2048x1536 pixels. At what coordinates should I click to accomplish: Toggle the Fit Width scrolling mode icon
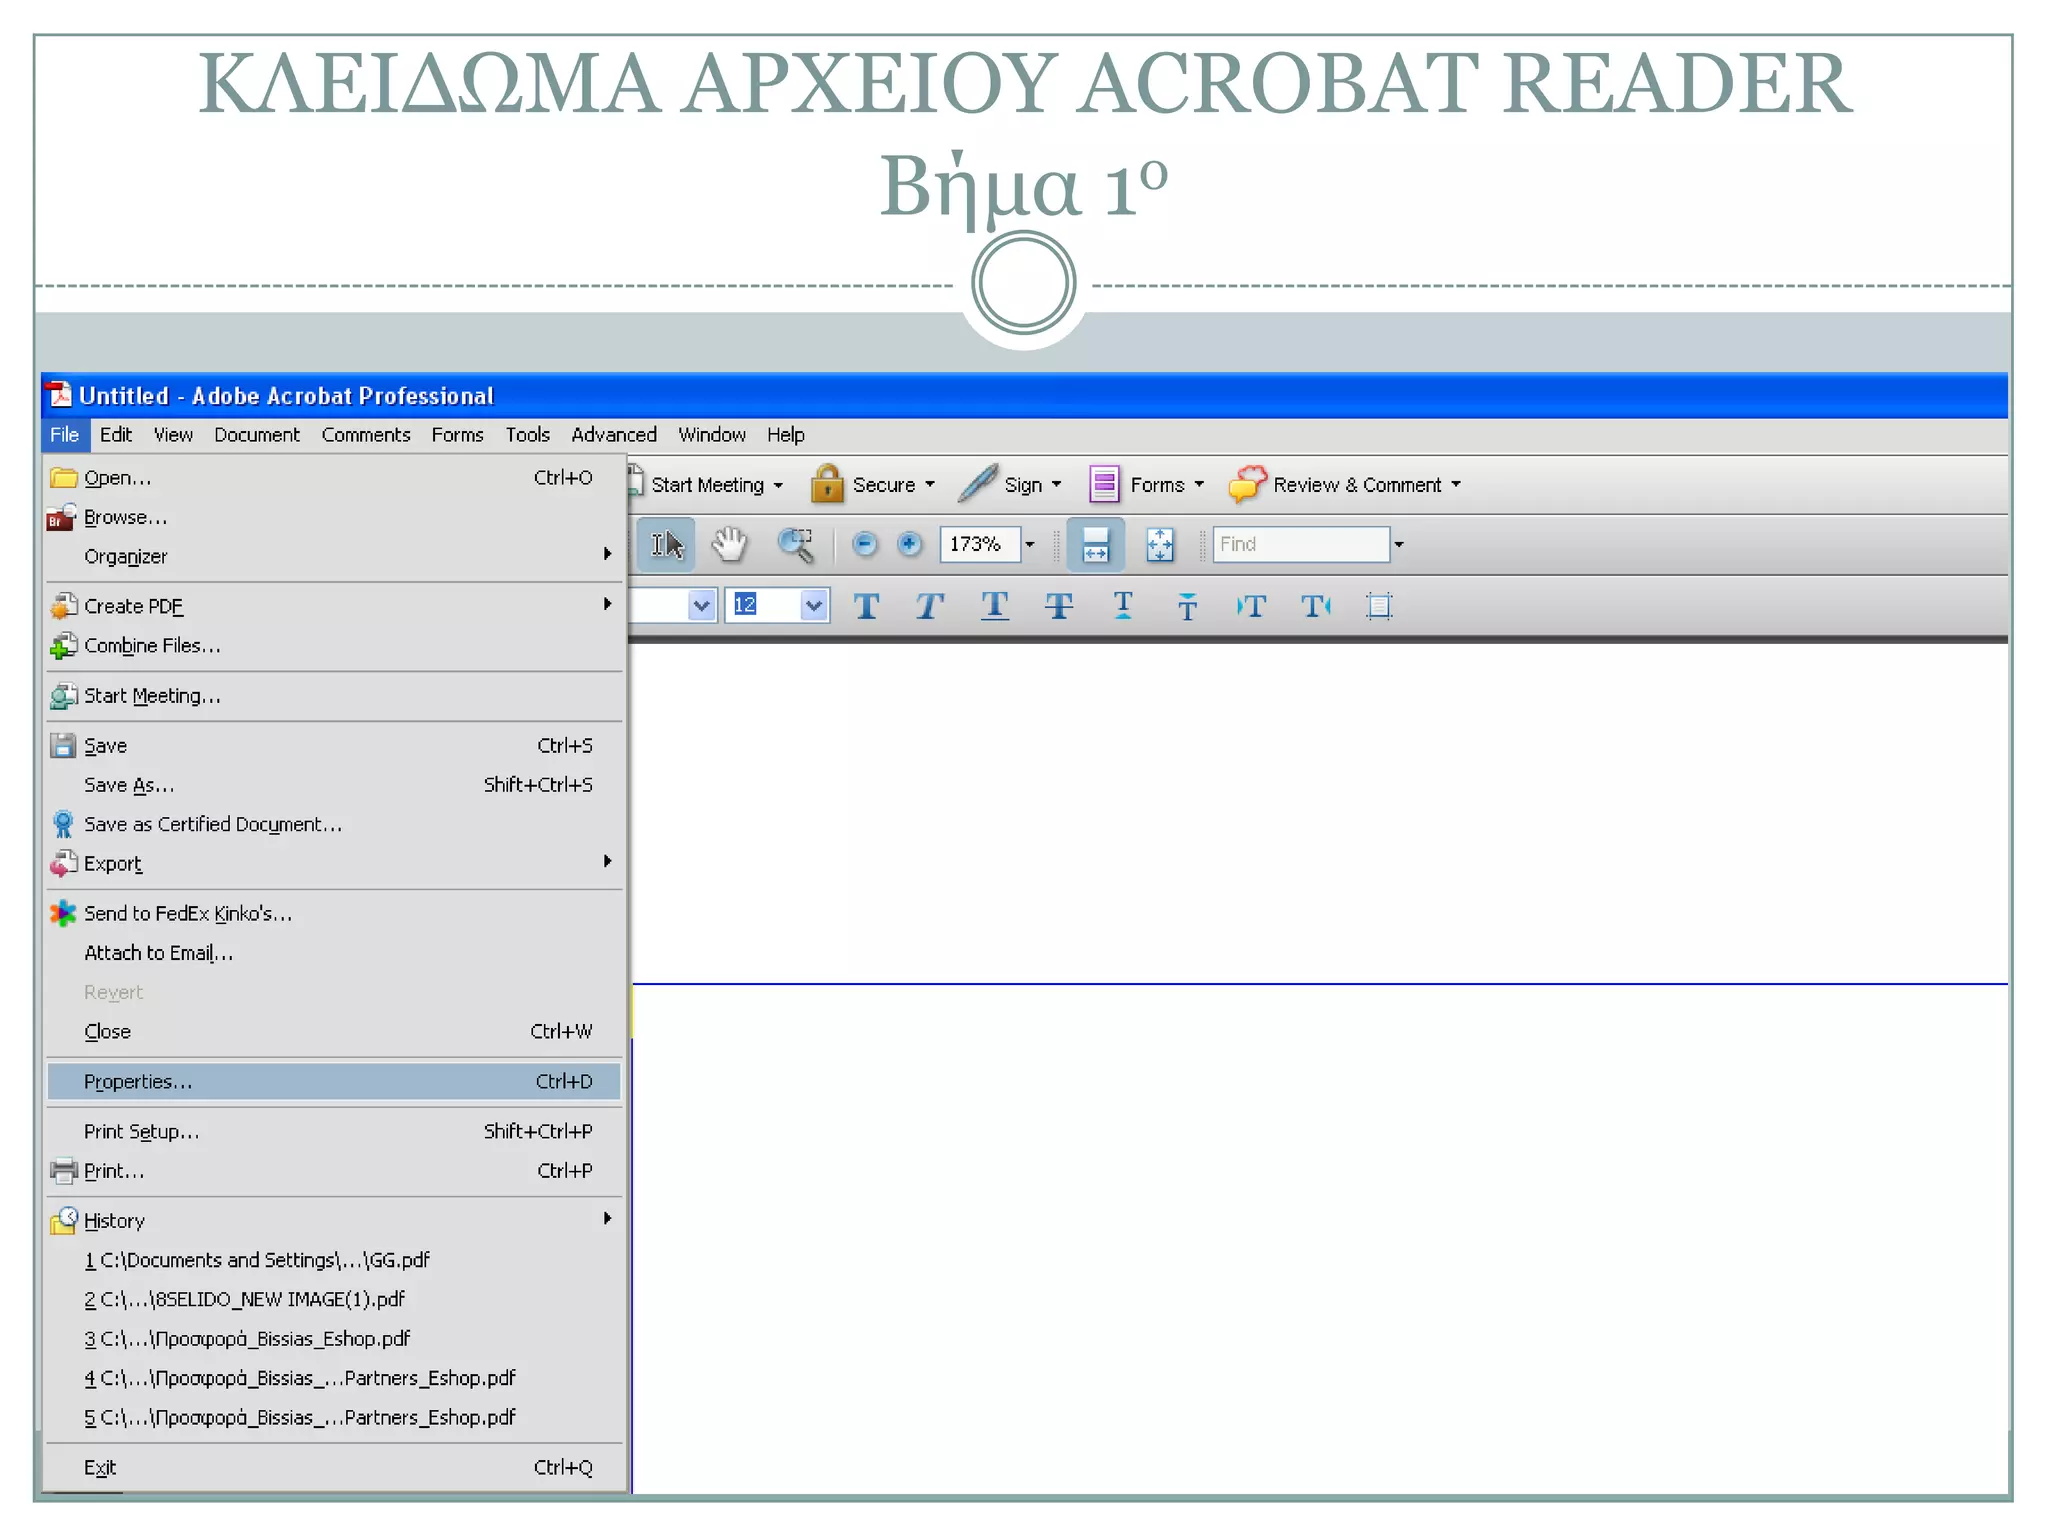click(x=1096, y=545)
